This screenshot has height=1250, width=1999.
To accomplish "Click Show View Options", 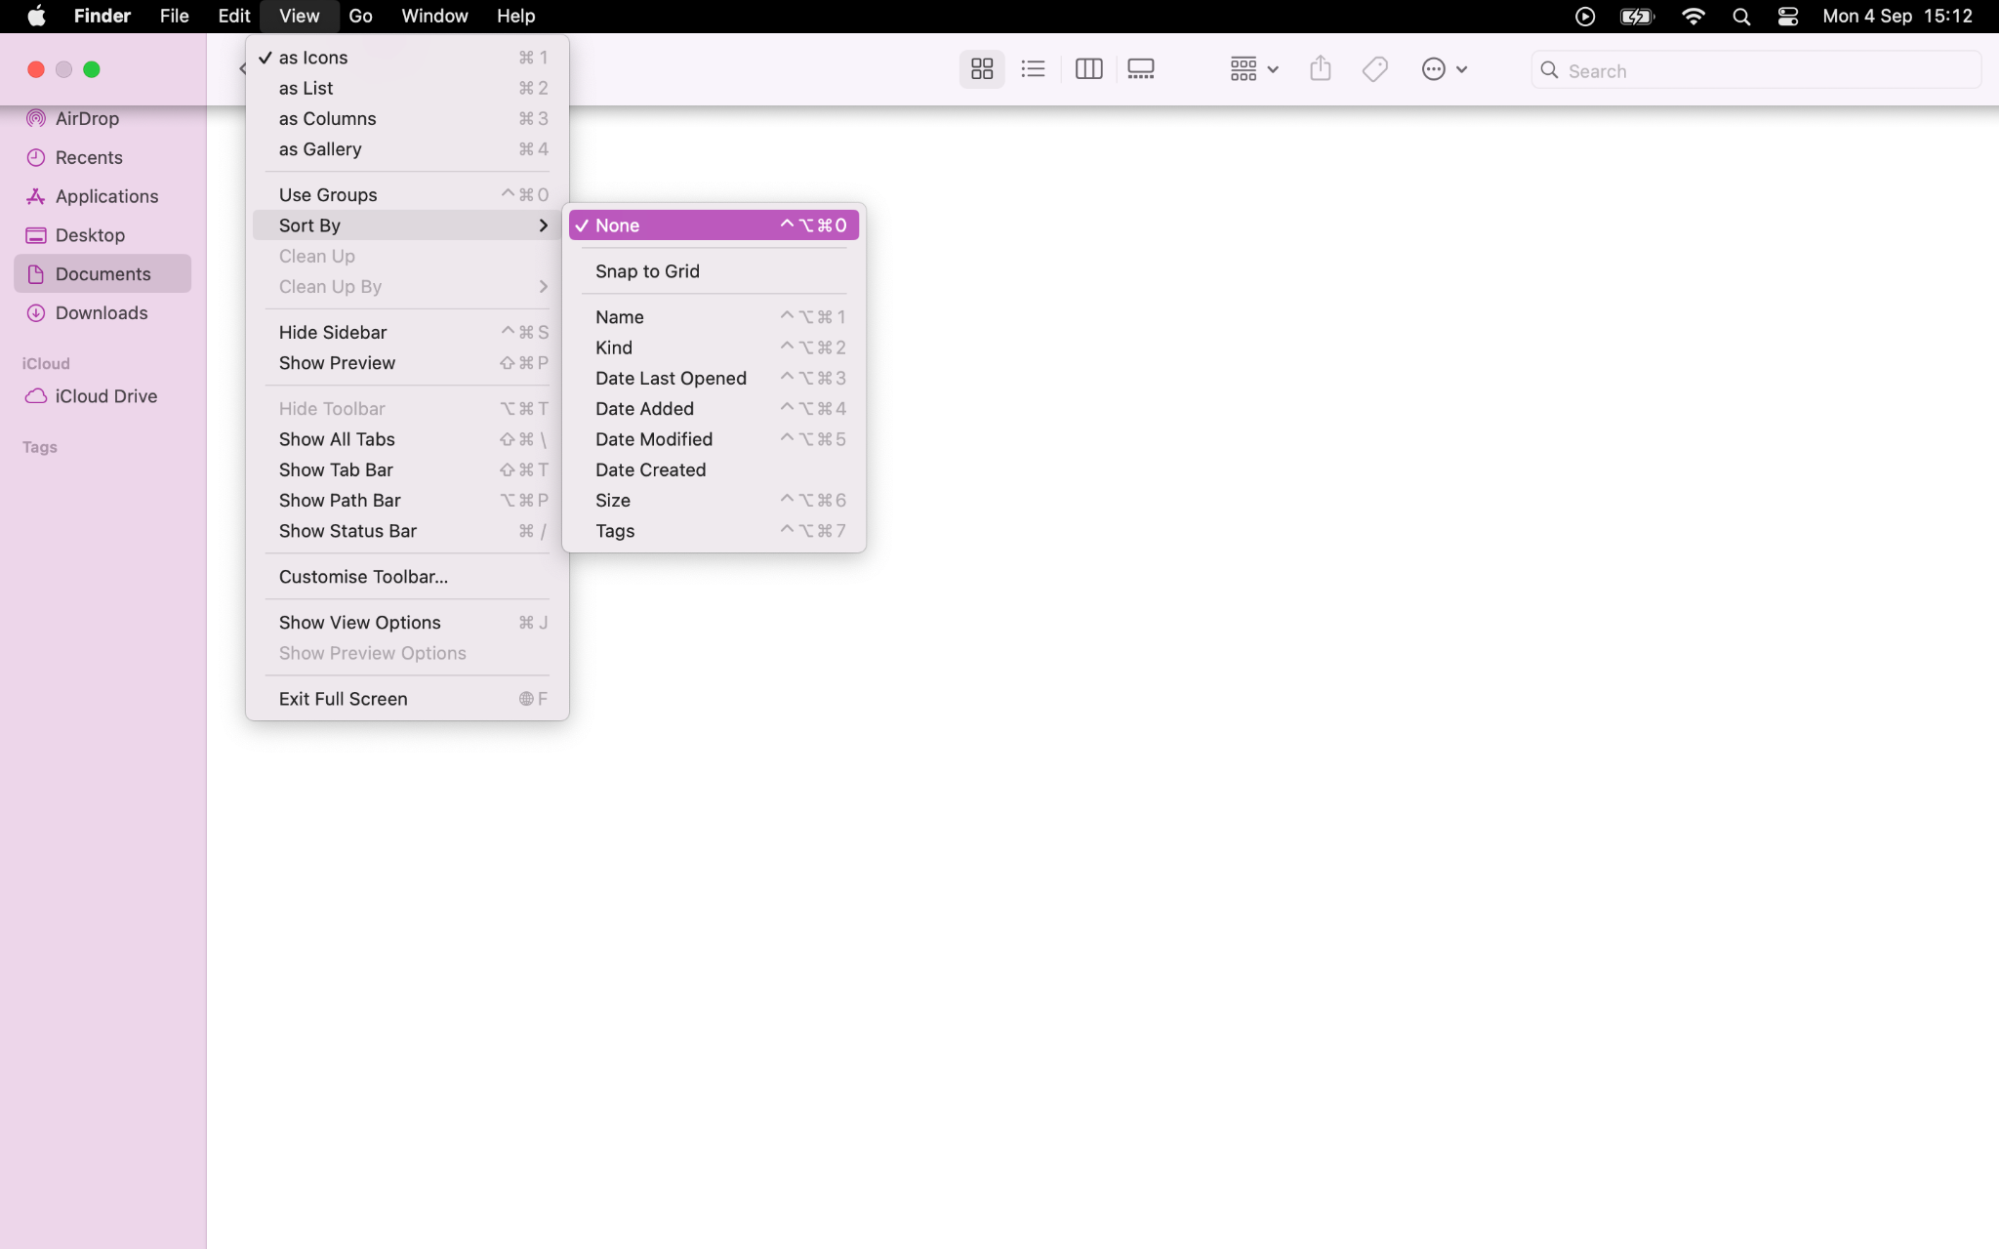I will [408, 623].
